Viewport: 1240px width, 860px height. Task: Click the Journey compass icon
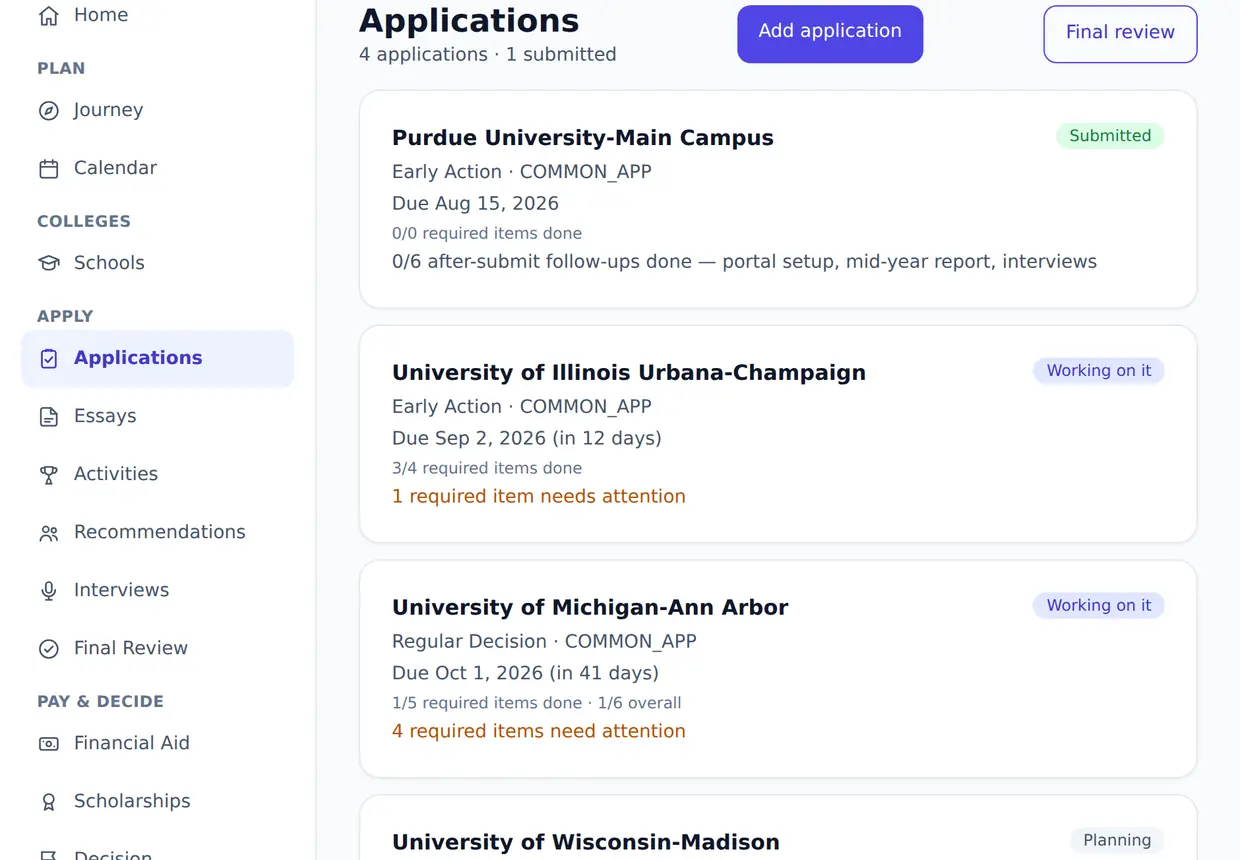click(x=48, y=110)
